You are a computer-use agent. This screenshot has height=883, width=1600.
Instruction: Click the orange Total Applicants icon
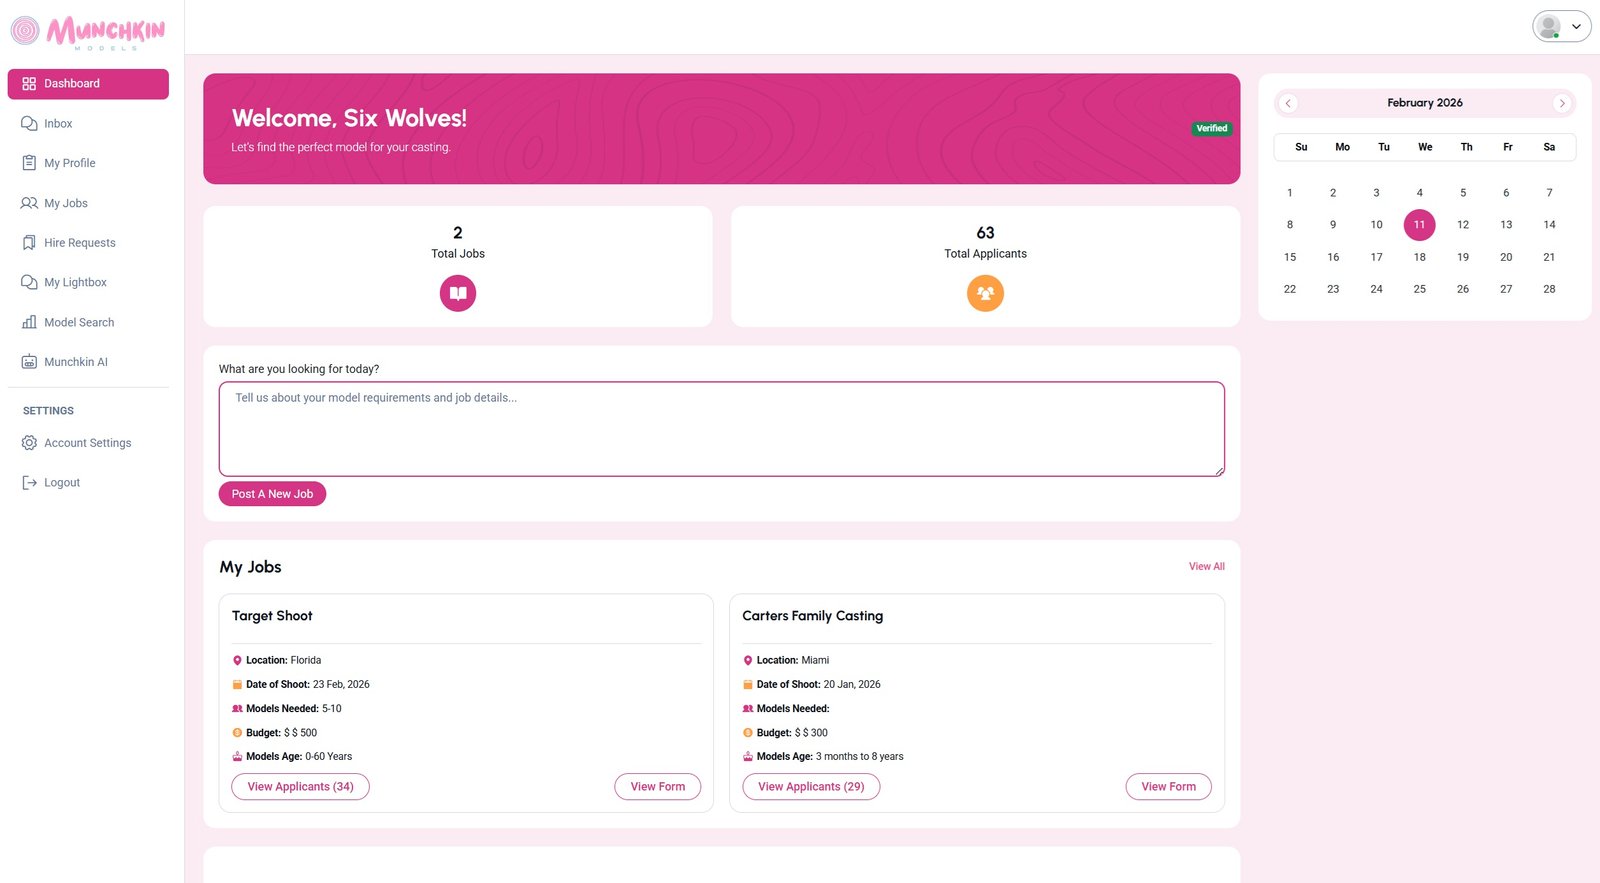985,293
